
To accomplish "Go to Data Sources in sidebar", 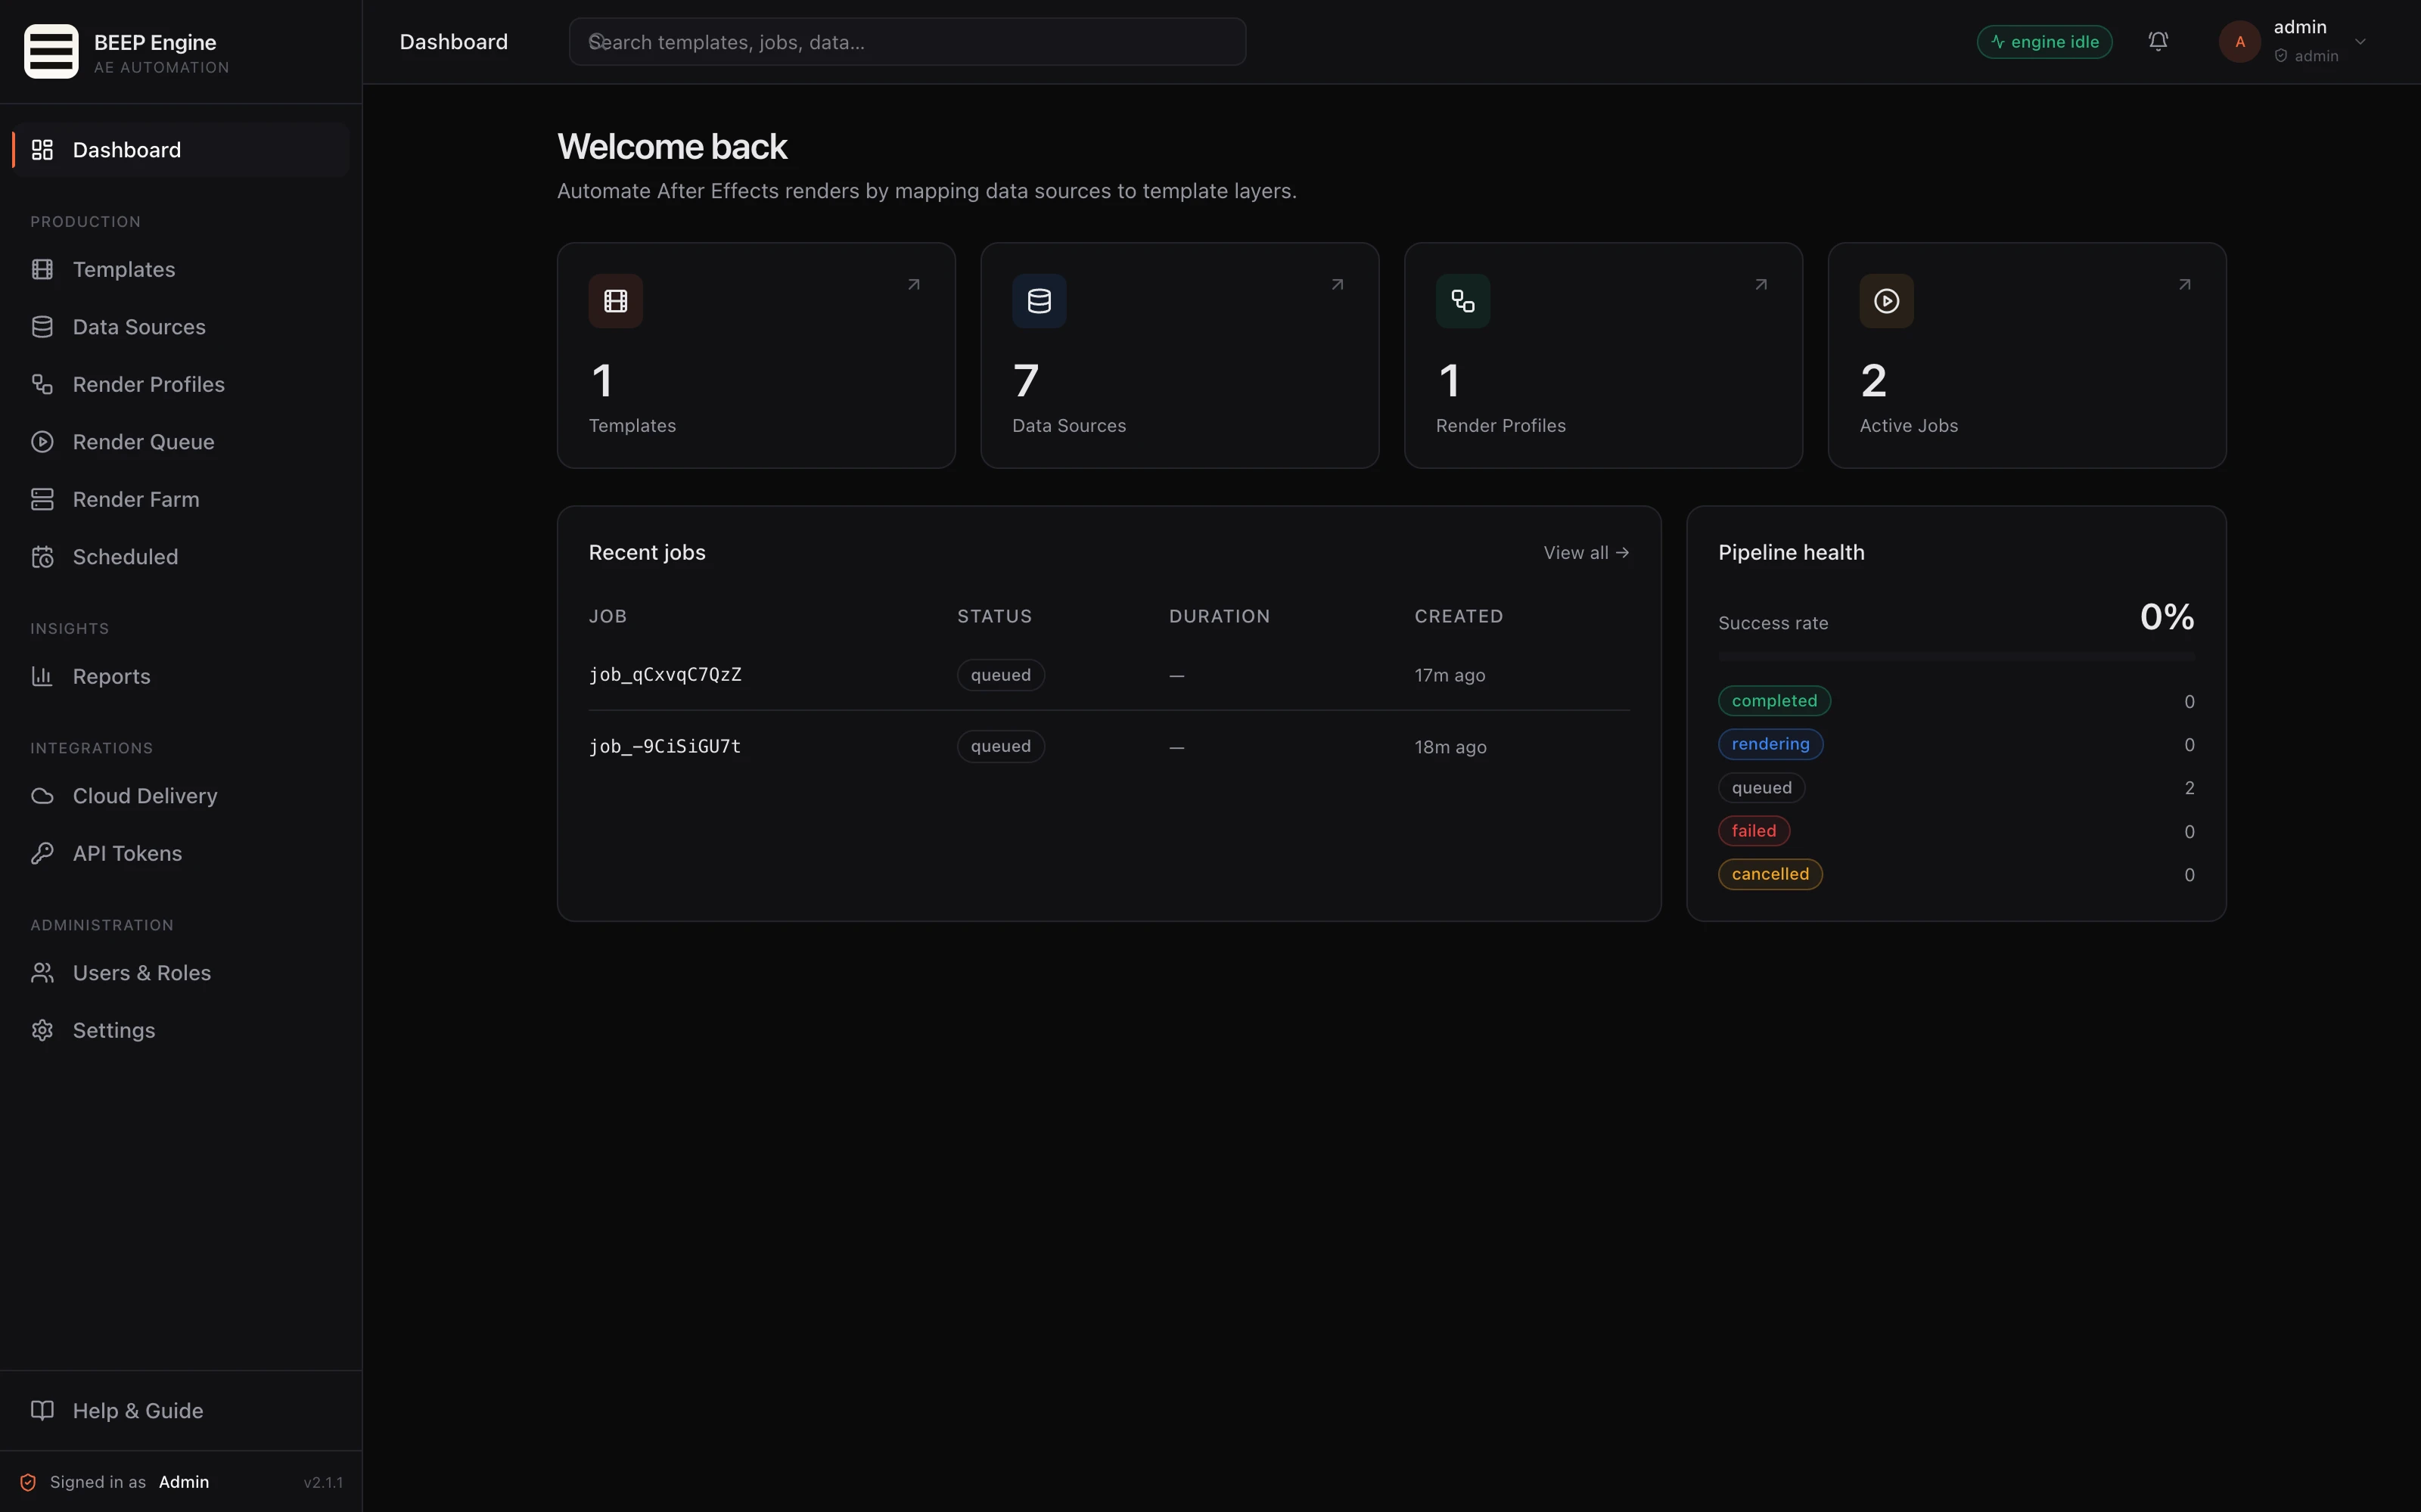I will [x=180, y=327].
